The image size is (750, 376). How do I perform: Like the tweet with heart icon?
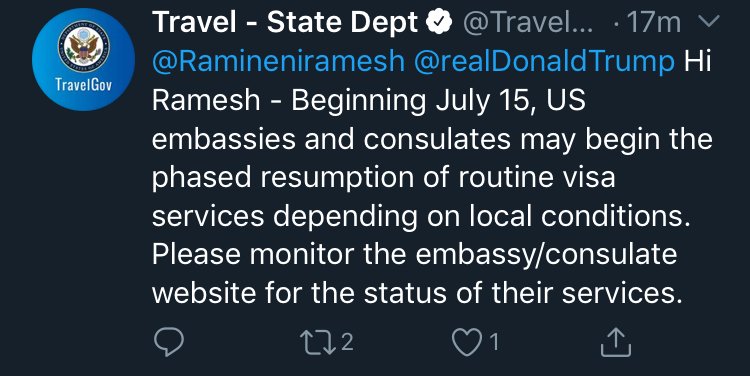(467, 343)
